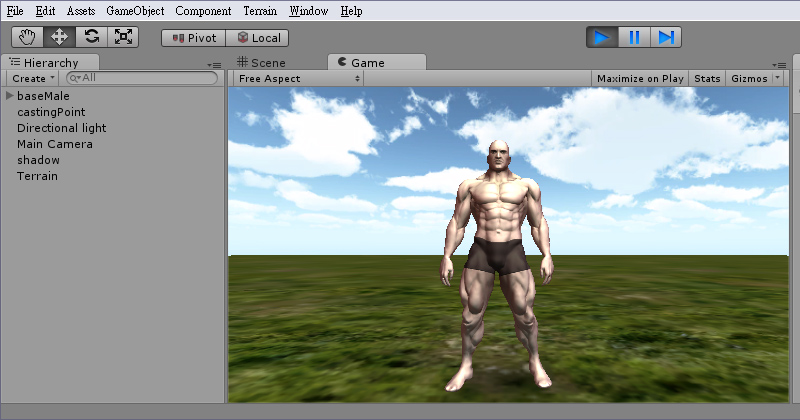The height and width of the screenshot is (420, 800).
Task: Open the File menu
Action: pyautogui.click(x=15, y=11)
